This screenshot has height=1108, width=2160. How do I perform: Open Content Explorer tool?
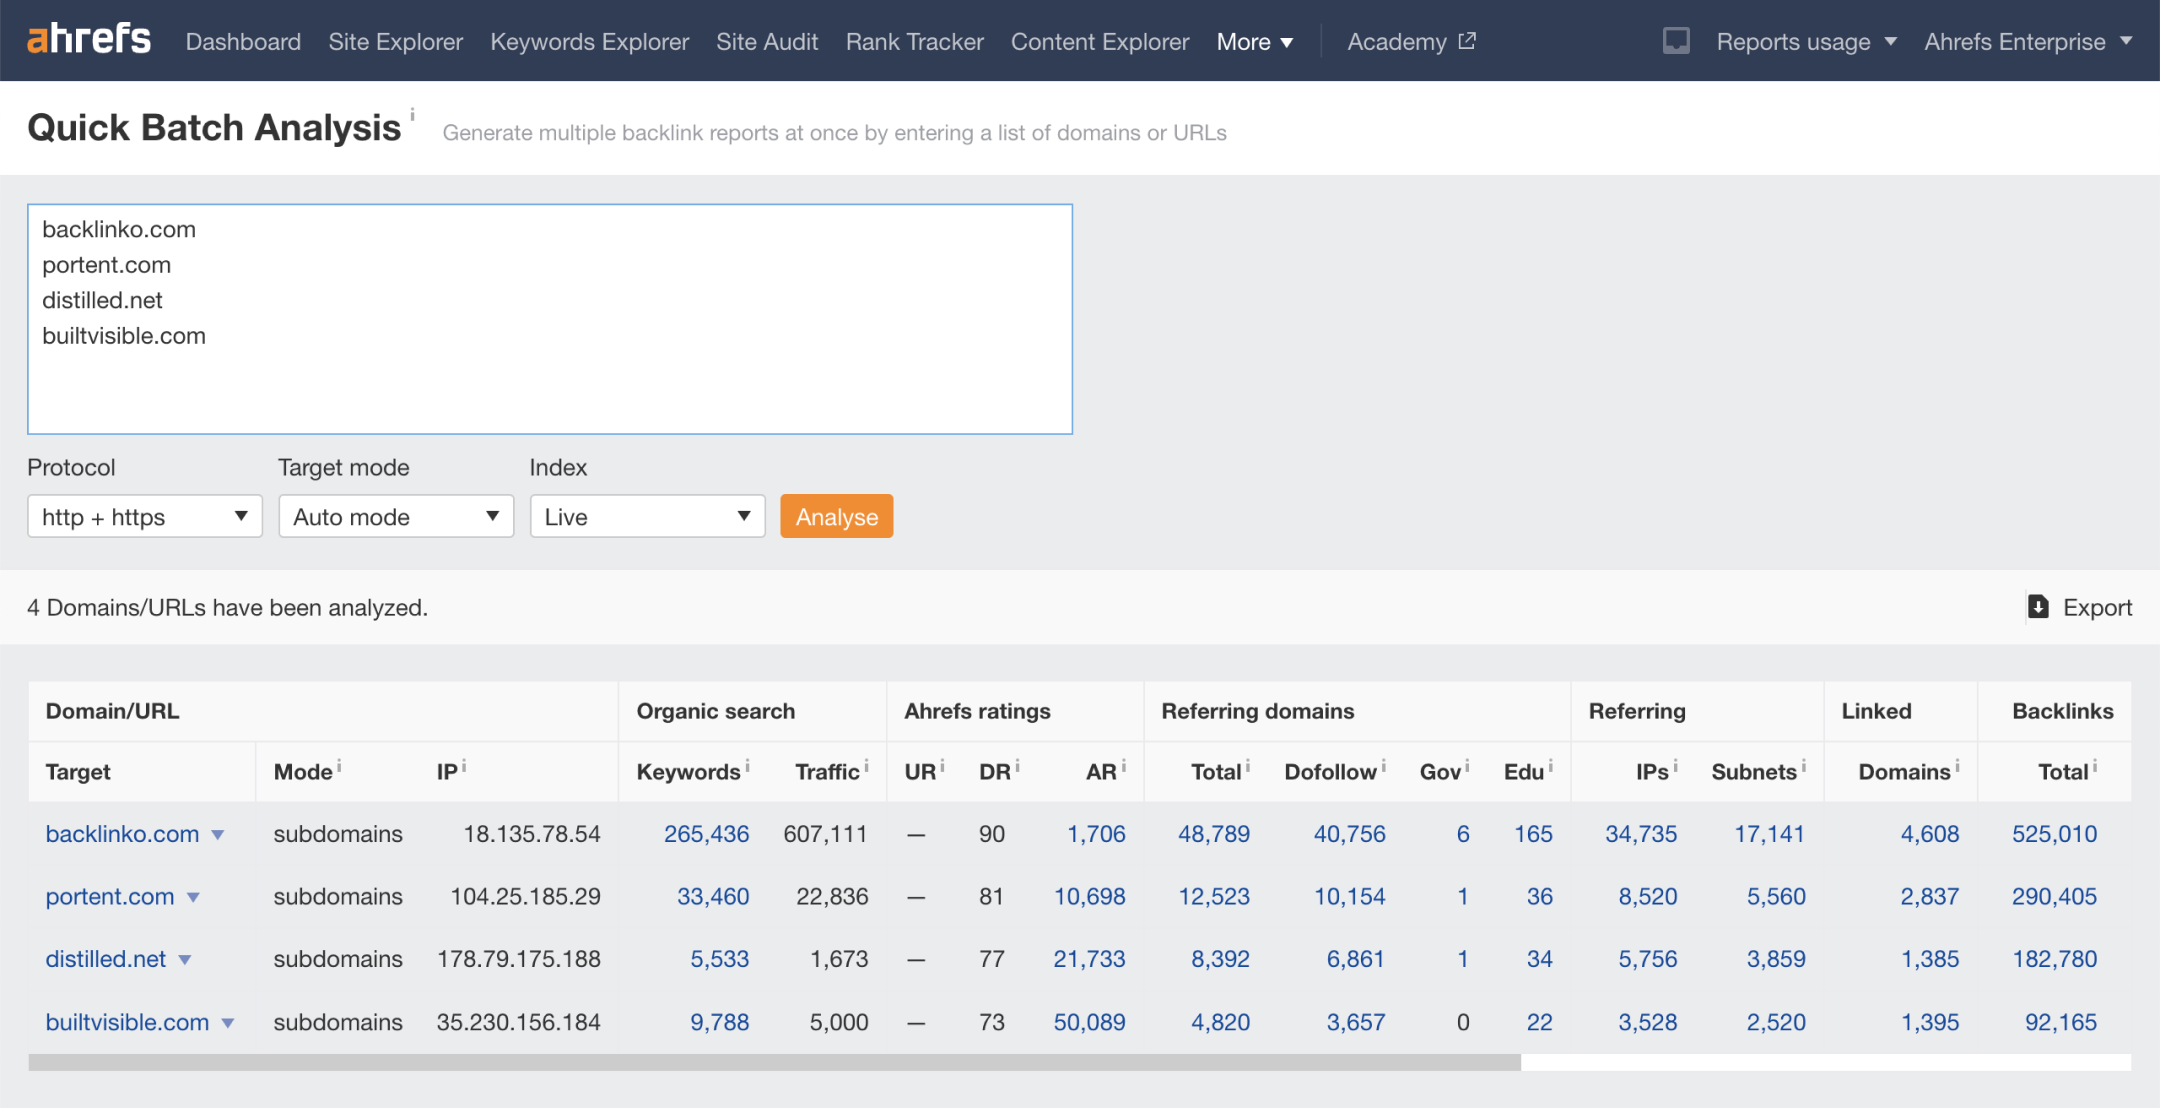pyautogui.click(x=1099, y=40)
